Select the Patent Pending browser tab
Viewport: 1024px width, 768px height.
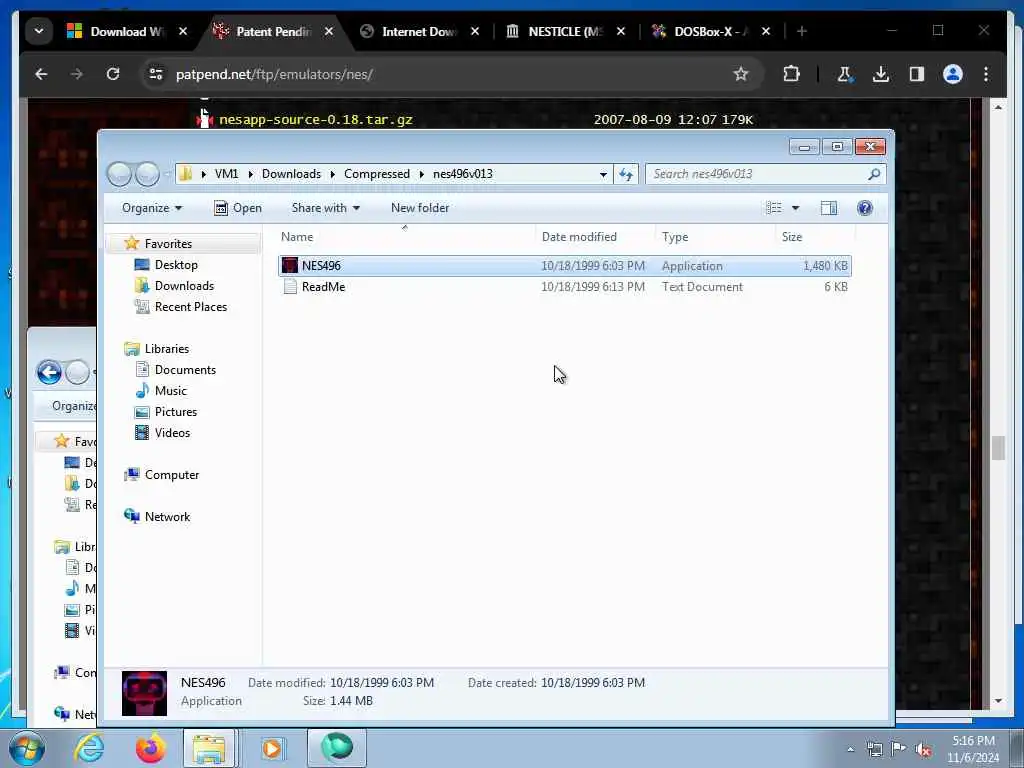[x=273, y=31]
